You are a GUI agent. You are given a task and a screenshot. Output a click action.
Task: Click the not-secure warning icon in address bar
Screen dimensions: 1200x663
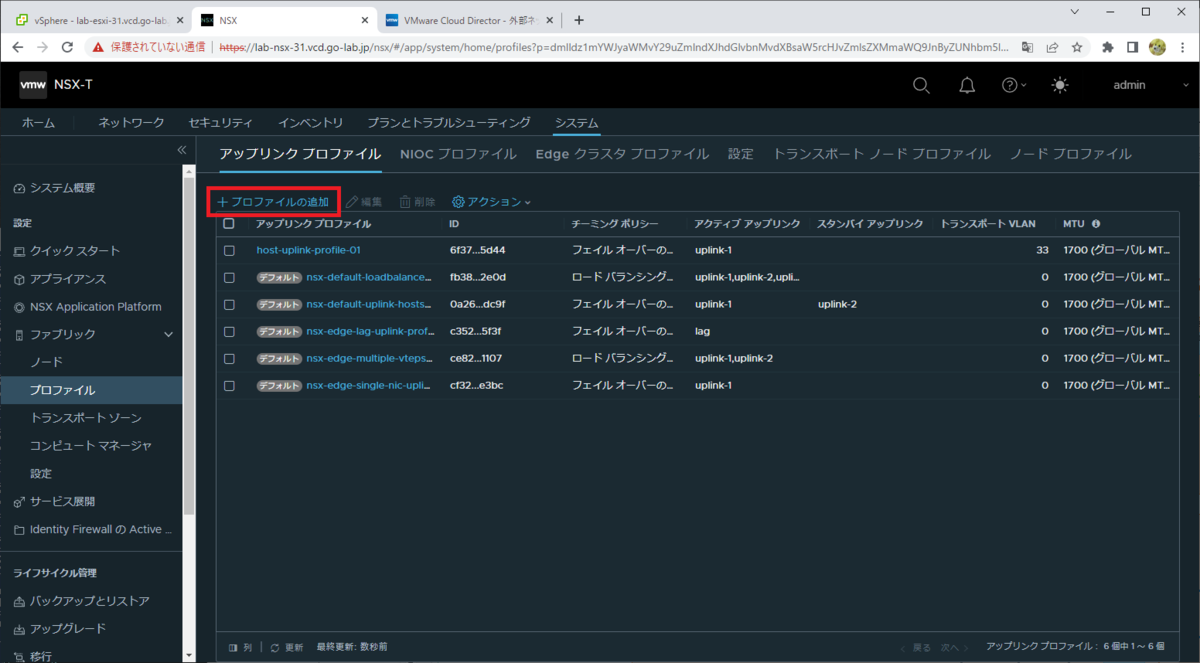click(x=98, y=47)
